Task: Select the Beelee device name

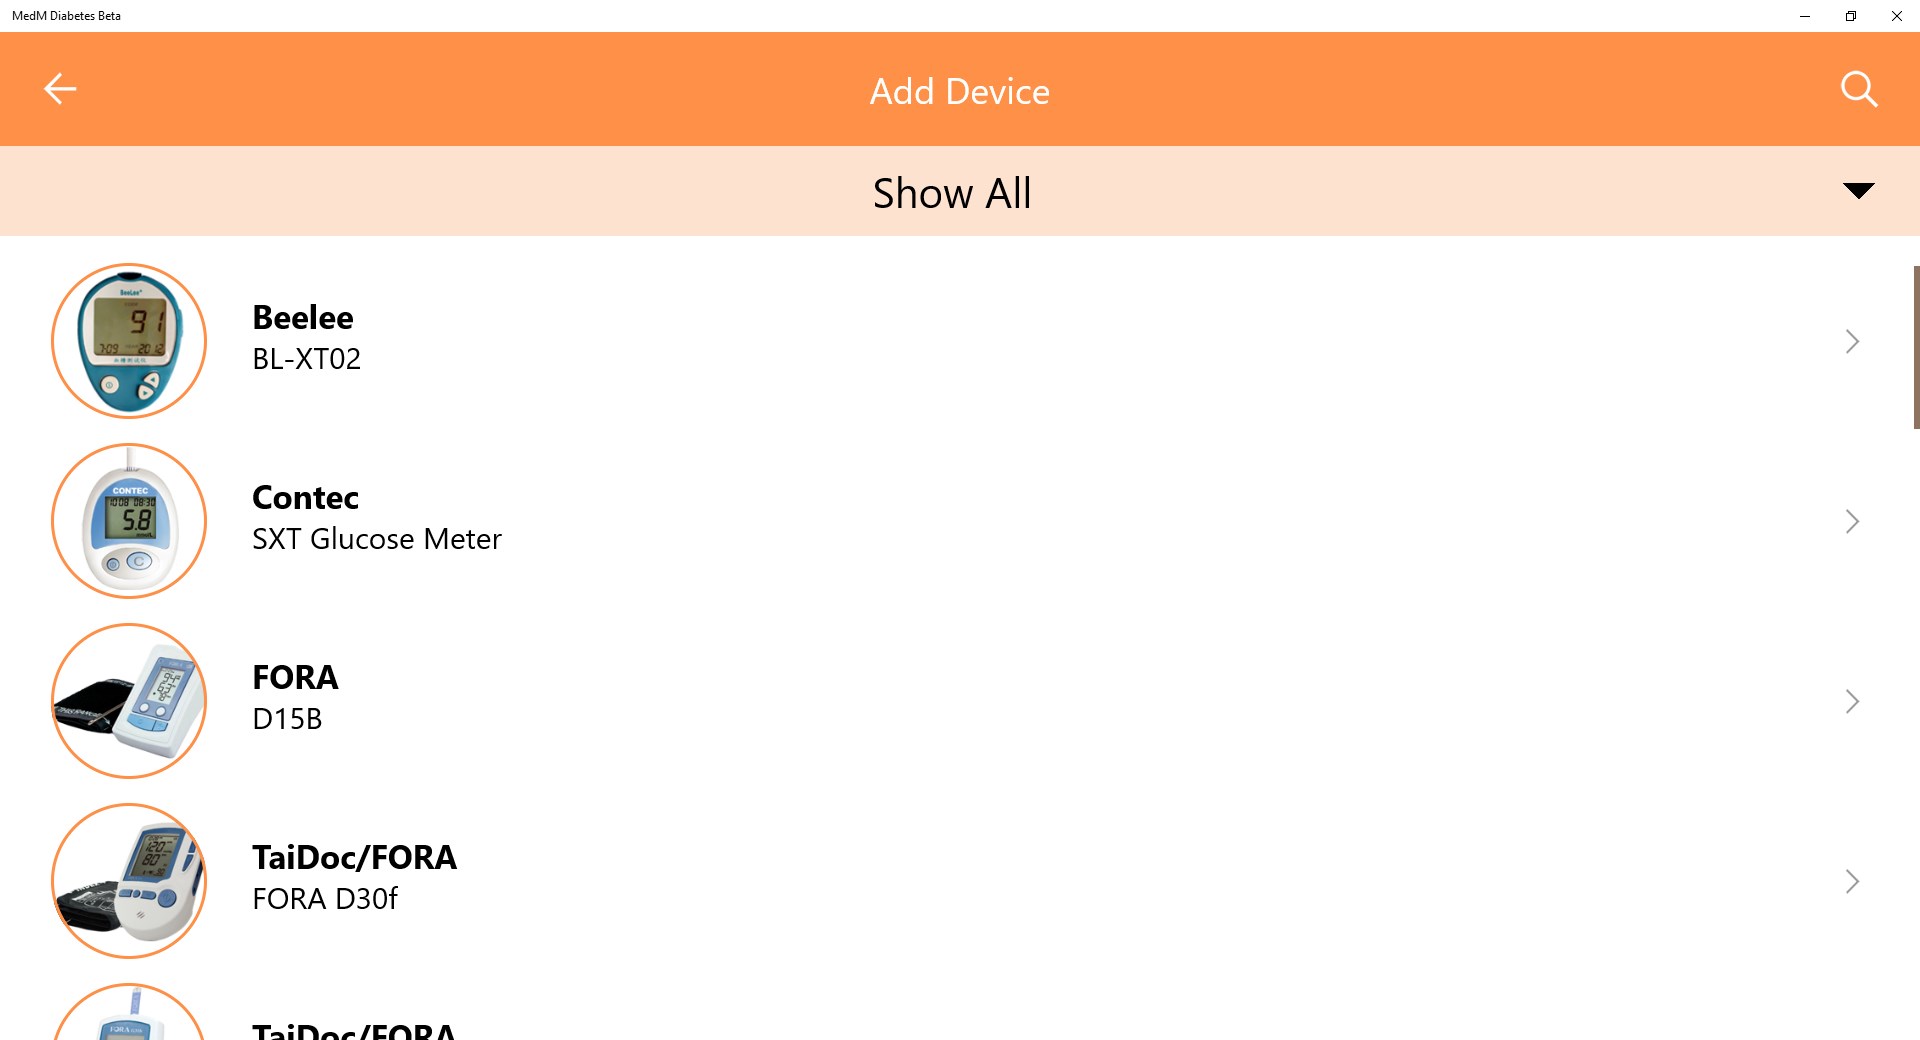Action: (x=303, y=317)
